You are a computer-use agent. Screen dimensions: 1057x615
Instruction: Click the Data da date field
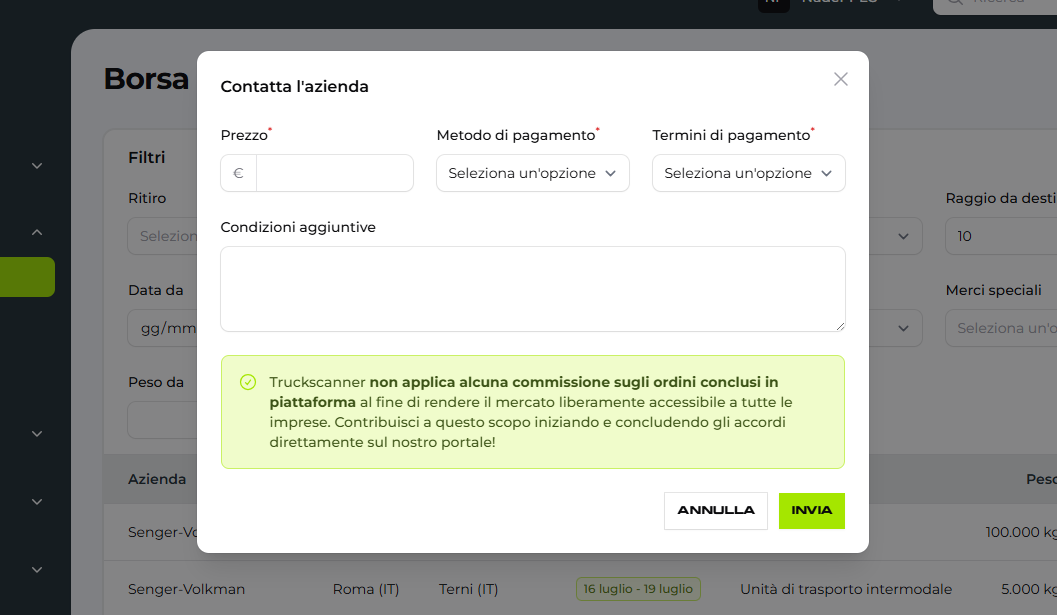click(x=162, y=328)
